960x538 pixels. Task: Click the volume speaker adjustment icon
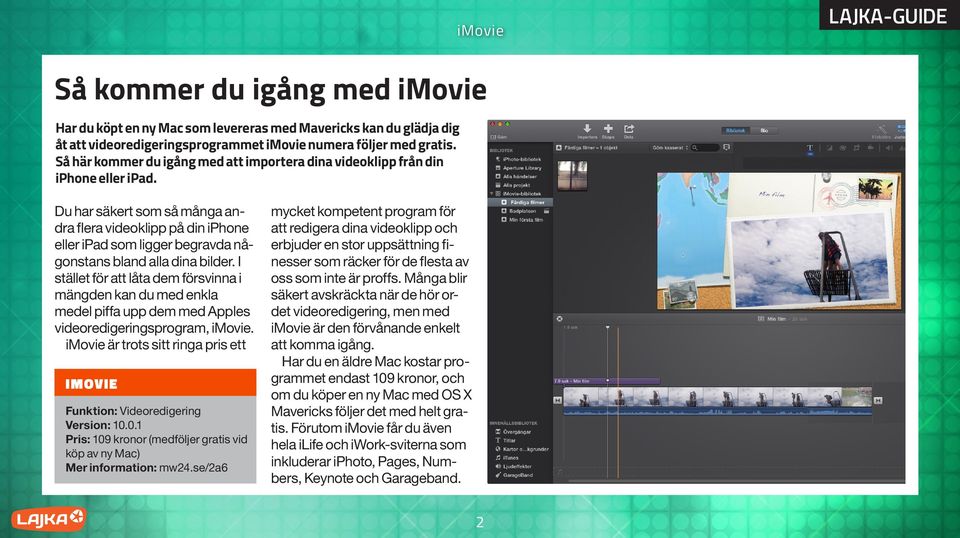point(888,148)
